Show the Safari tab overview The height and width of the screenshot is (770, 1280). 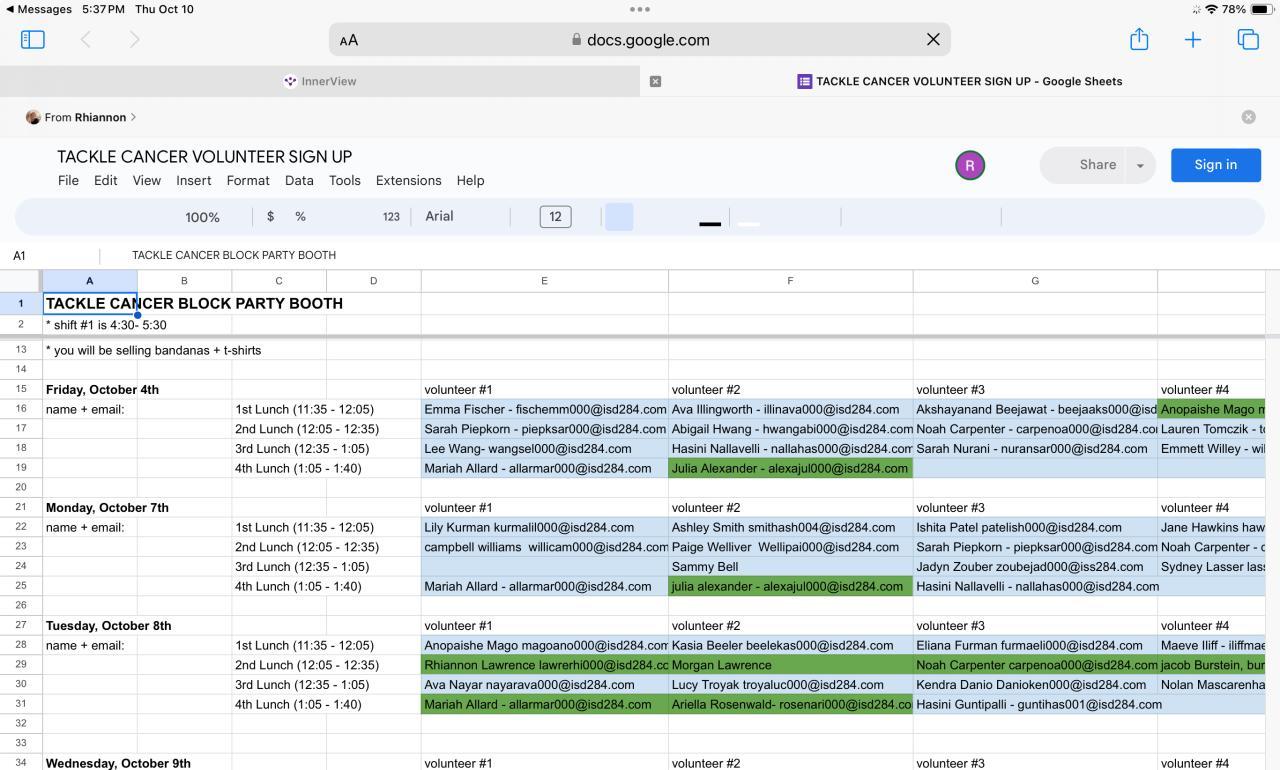coord(1248,39)
